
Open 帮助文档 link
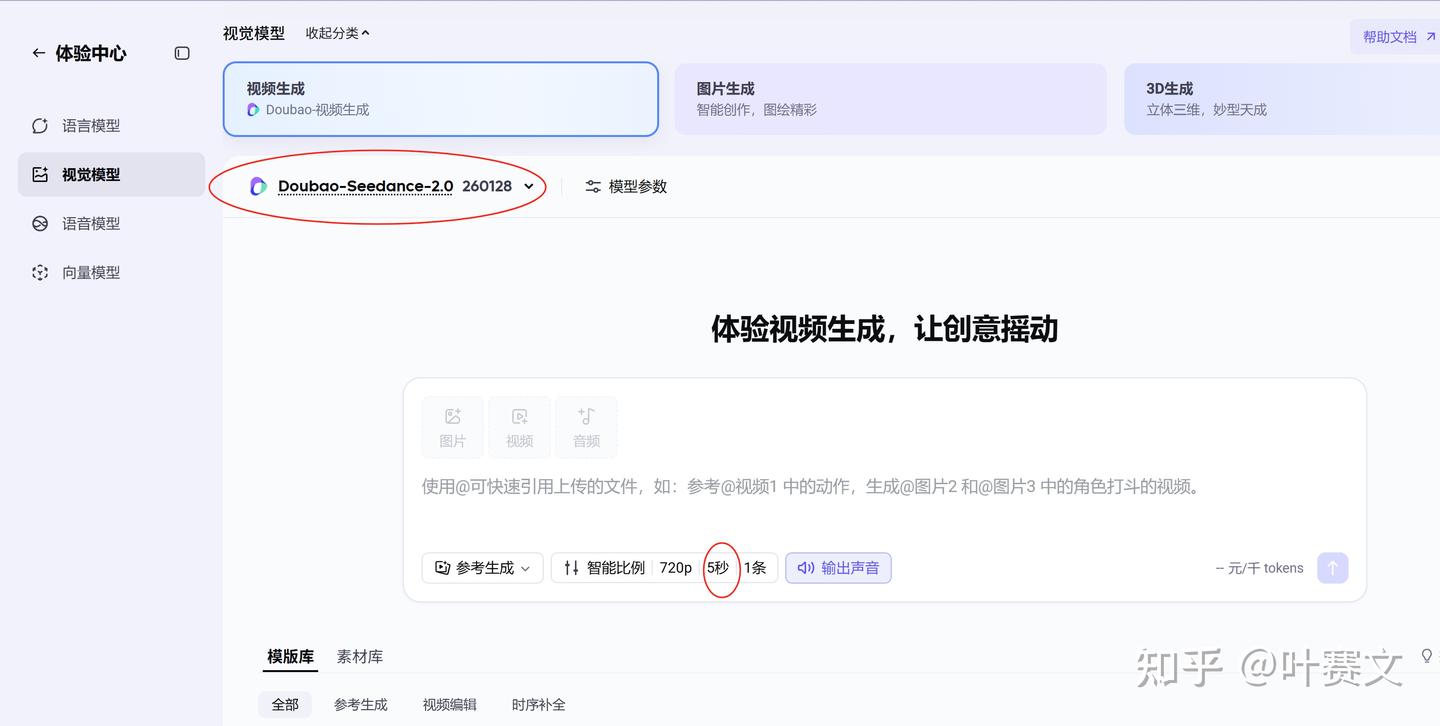click(1398, 37)
